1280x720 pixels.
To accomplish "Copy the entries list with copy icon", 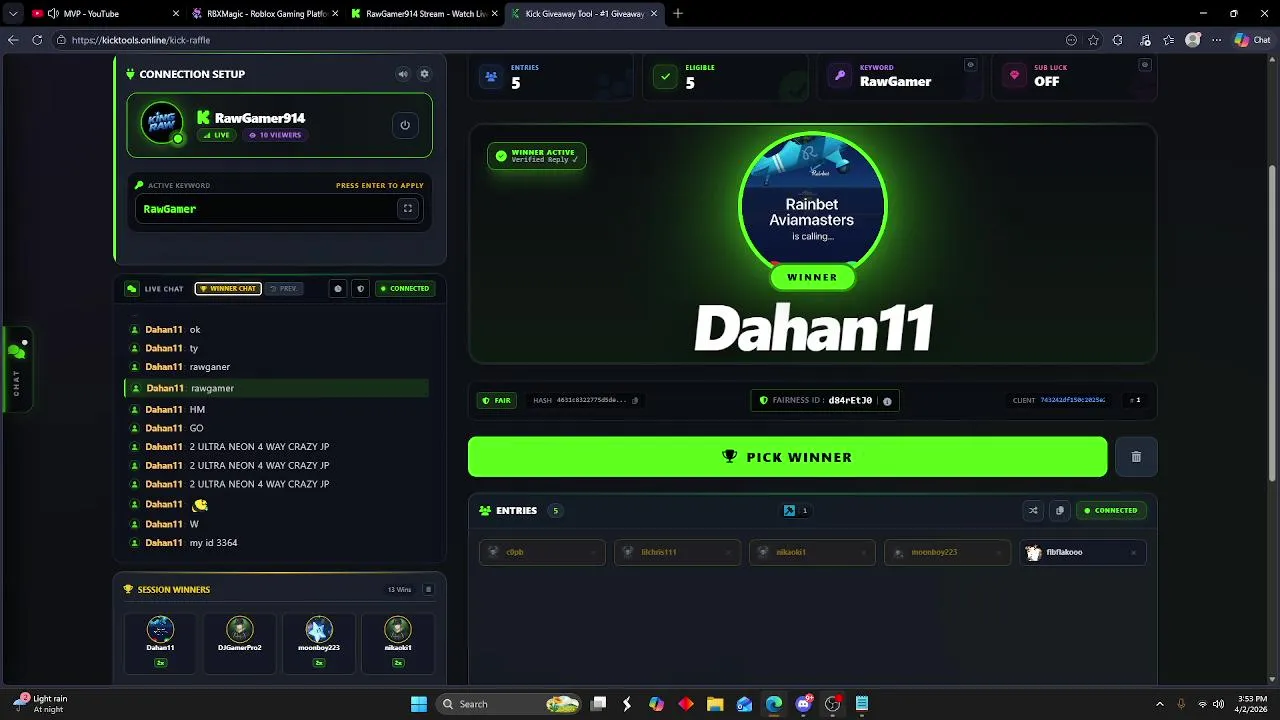I will (1060, 511).
